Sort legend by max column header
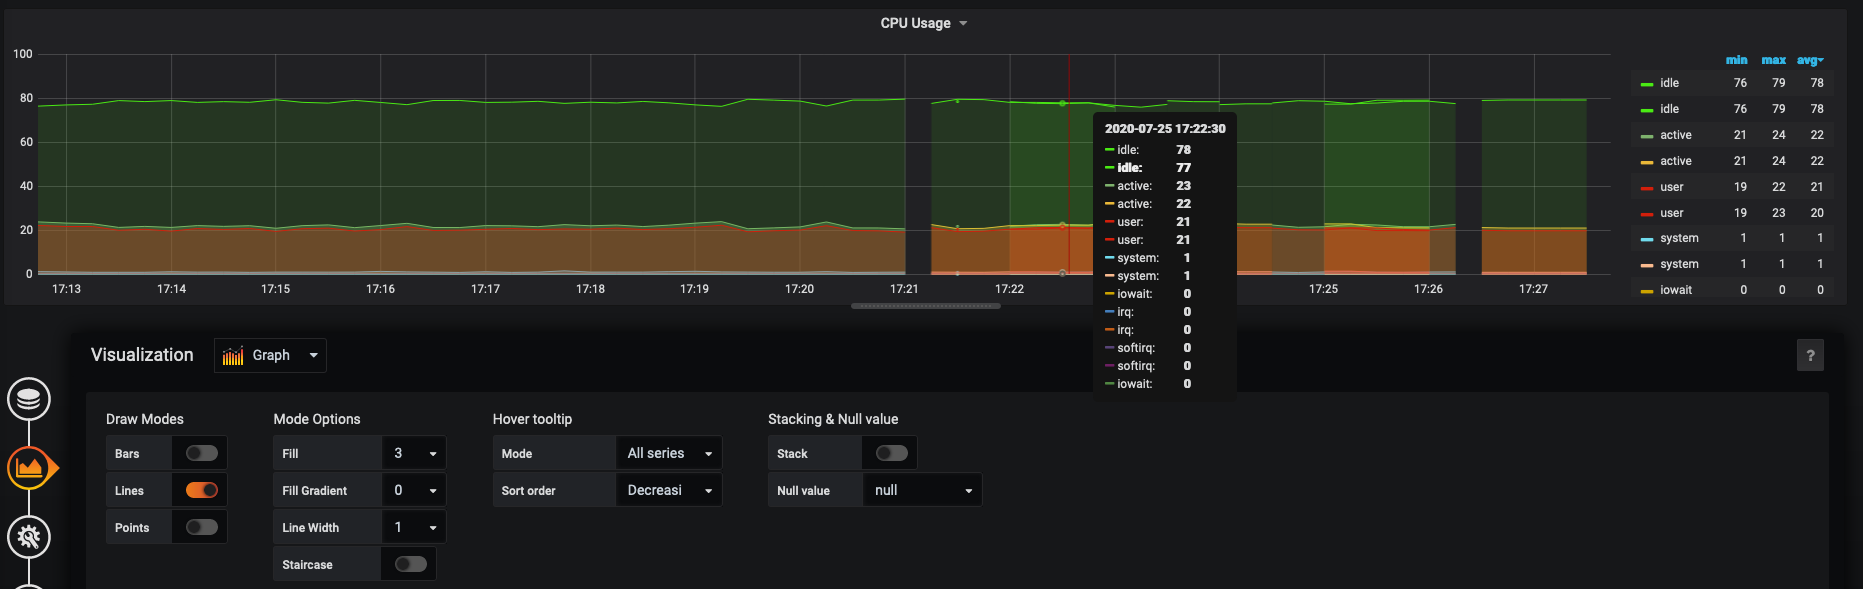The height and width of the screenshot is (589, 1863). click(1774, 60)
